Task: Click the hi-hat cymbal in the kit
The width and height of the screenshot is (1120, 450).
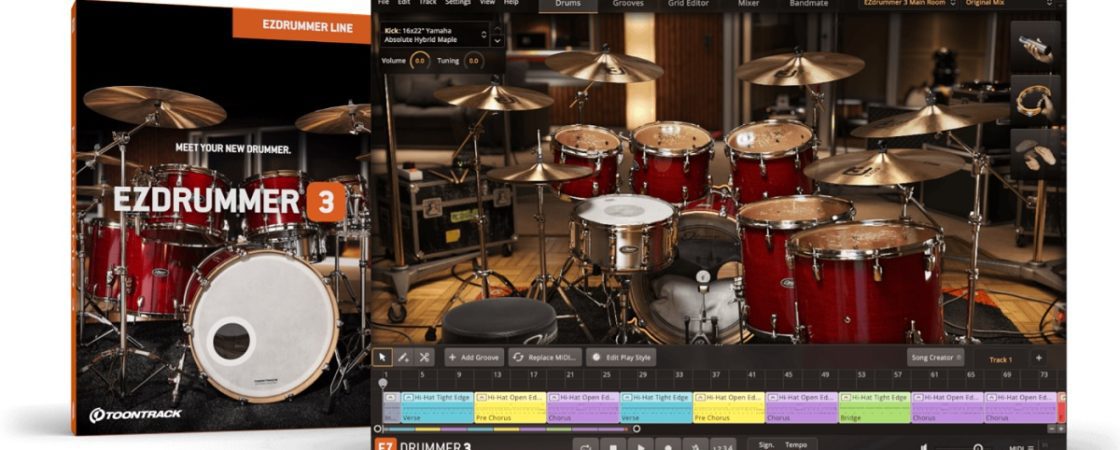Action: [x=540, y=172]
